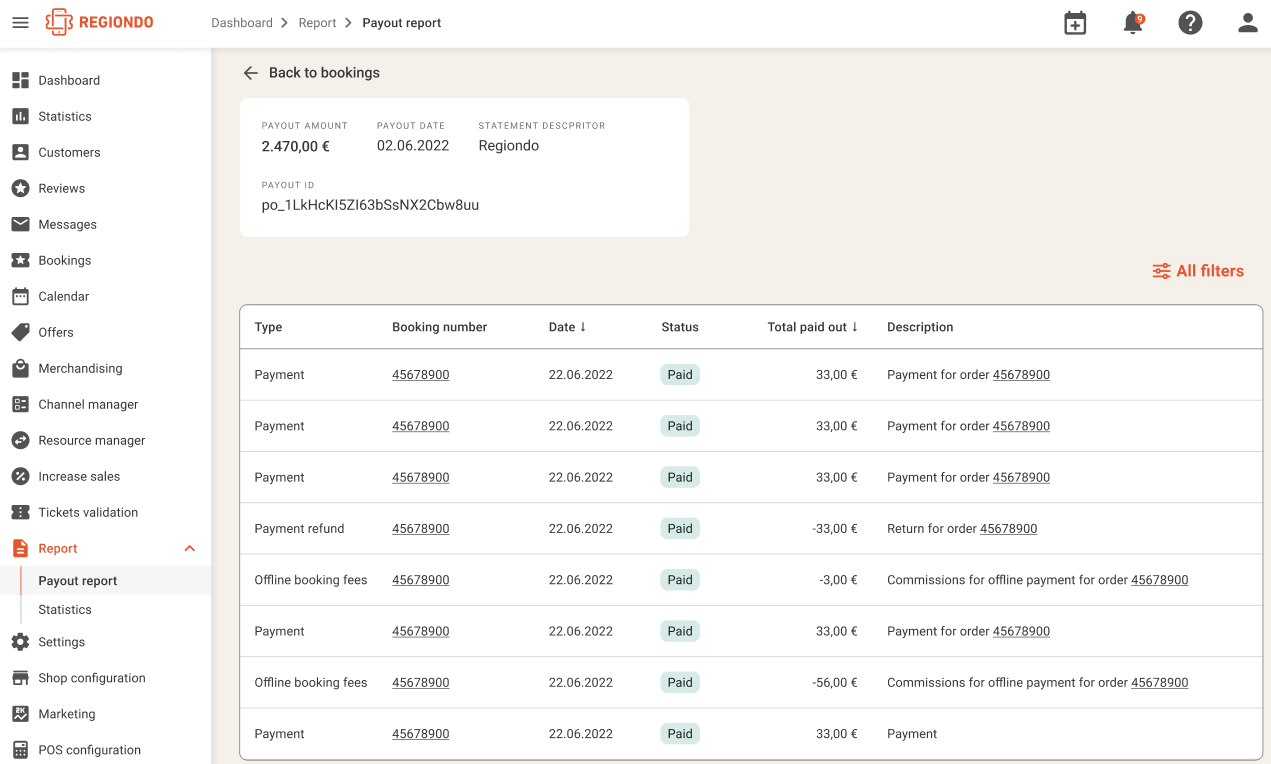This screenshot has width=1271, height=764.
Task: Click the Tickets validation icon
Action: point(20,512)
